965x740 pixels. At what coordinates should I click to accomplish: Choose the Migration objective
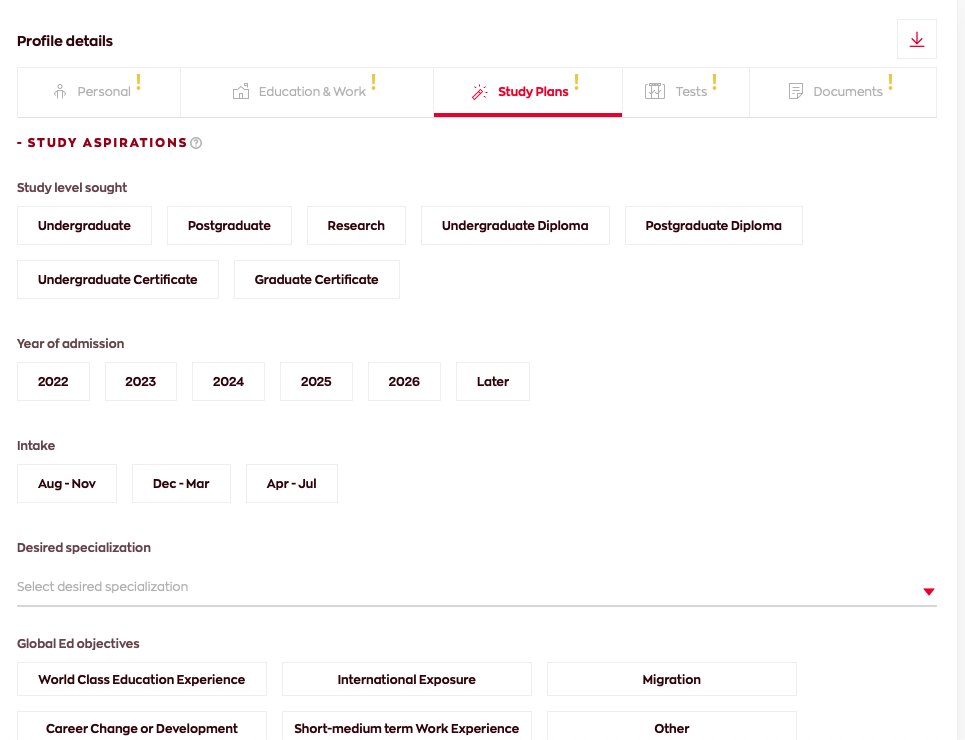coord(671,680)
